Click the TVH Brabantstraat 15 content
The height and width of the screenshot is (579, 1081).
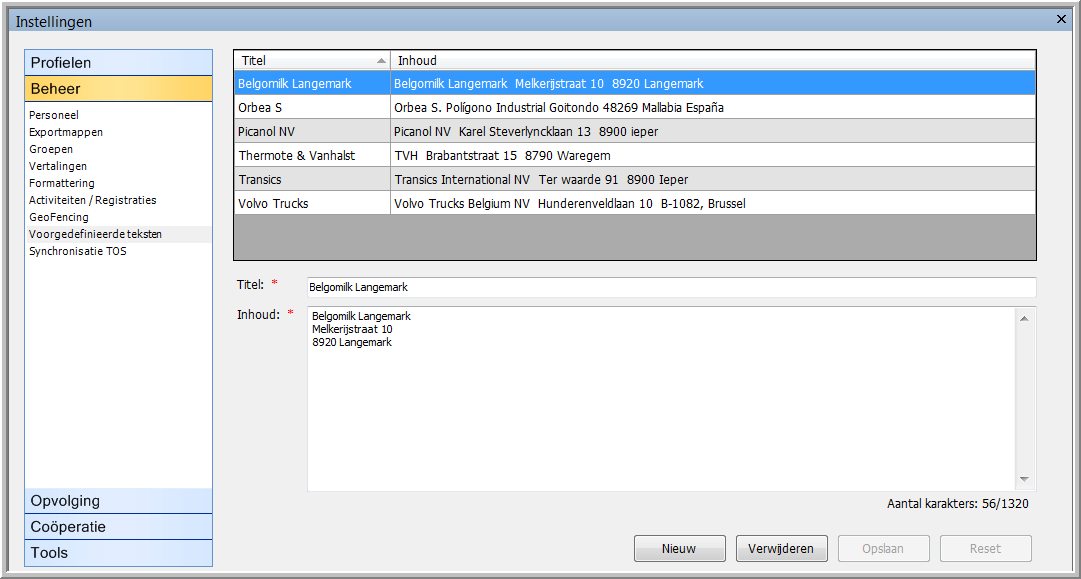point(713,155)
